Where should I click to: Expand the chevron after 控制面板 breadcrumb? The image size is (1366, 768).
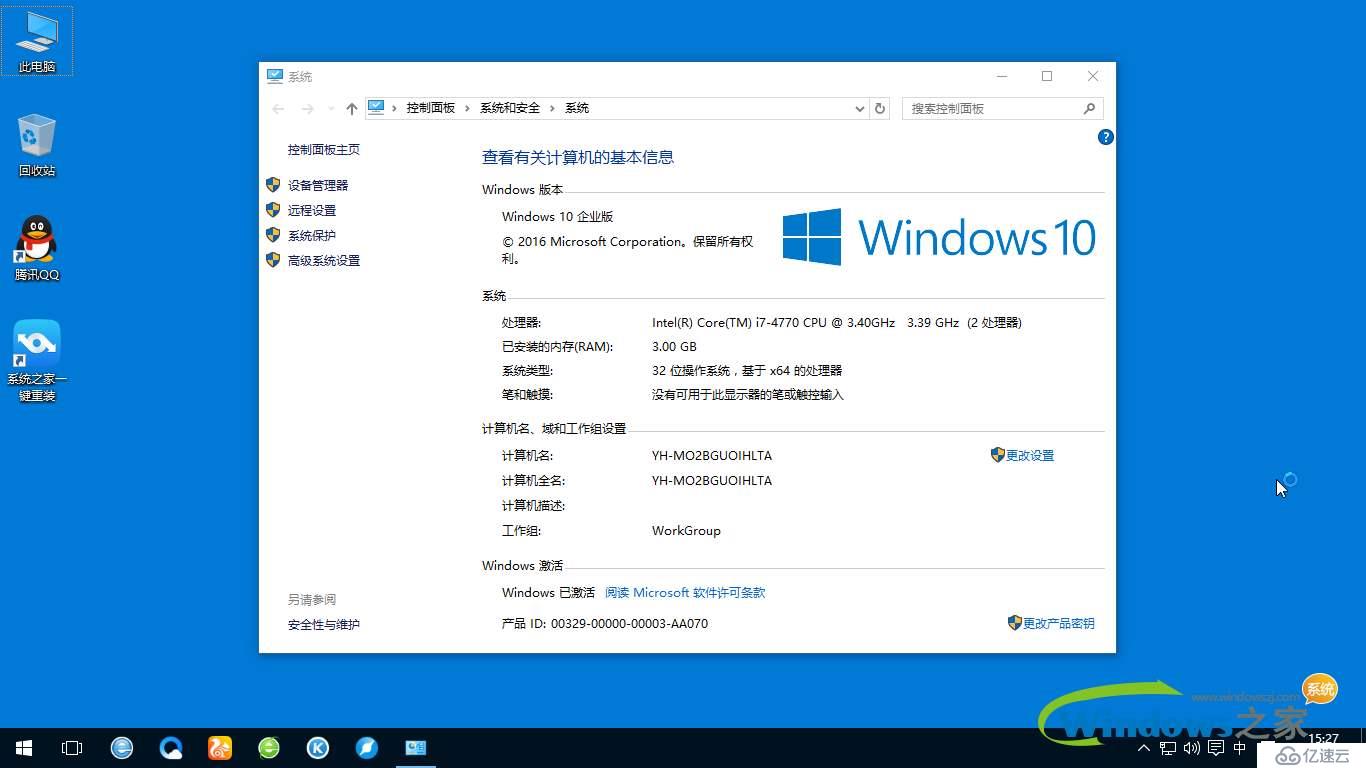tap(468, 108)
